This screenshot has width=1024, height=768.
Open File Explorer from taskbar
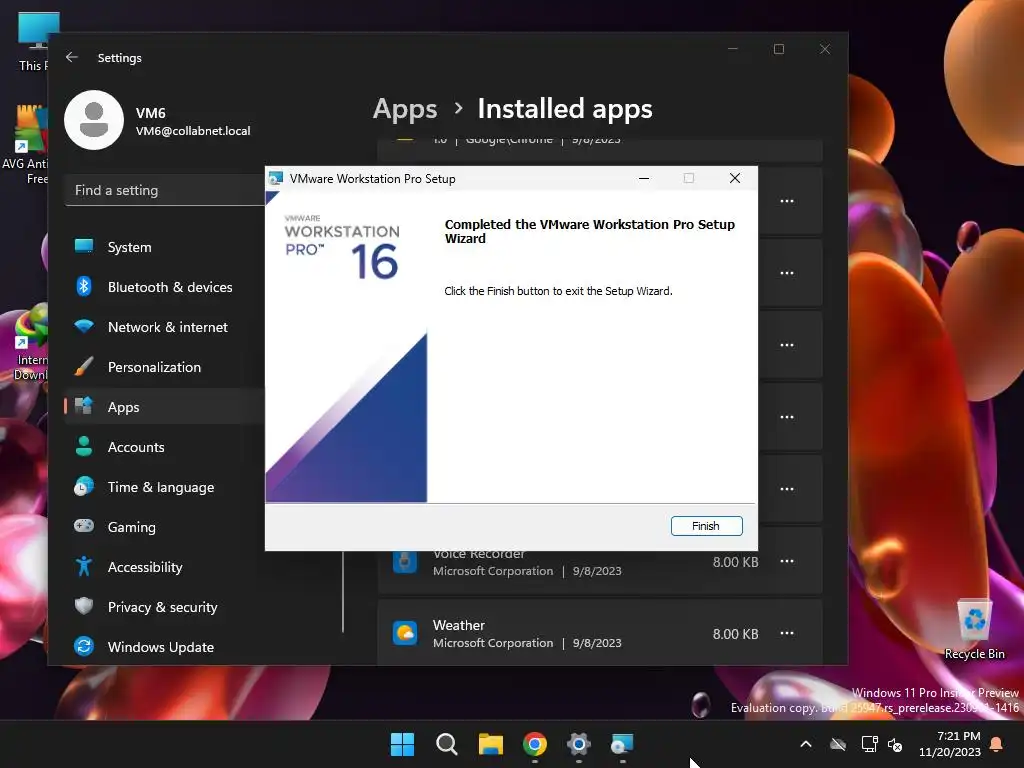coord(490,744)
